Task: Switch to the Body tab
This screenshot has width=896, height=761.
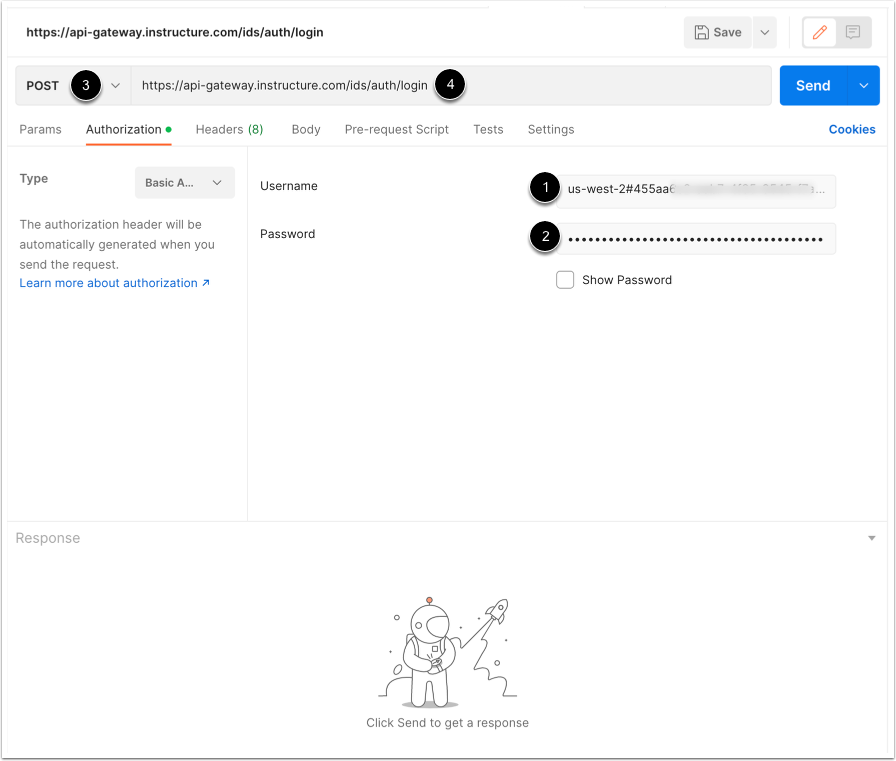Action: point(305,129)
